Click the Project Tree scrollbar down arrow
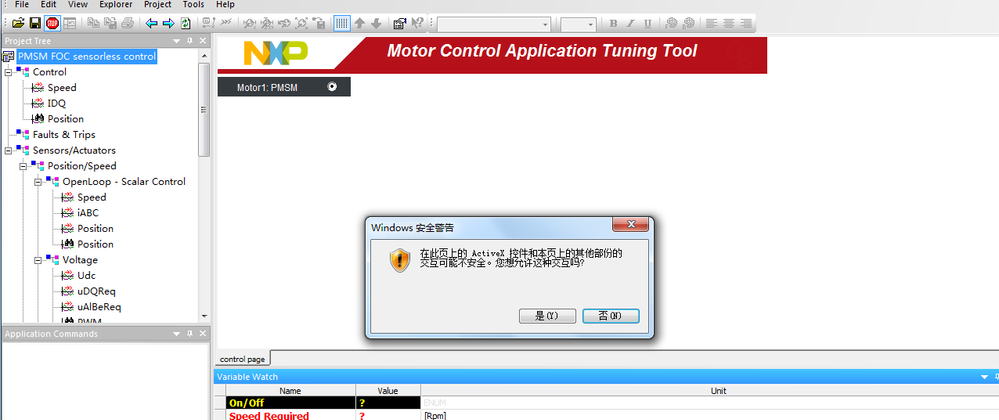The image size is (999, 420). coord(205,315)
